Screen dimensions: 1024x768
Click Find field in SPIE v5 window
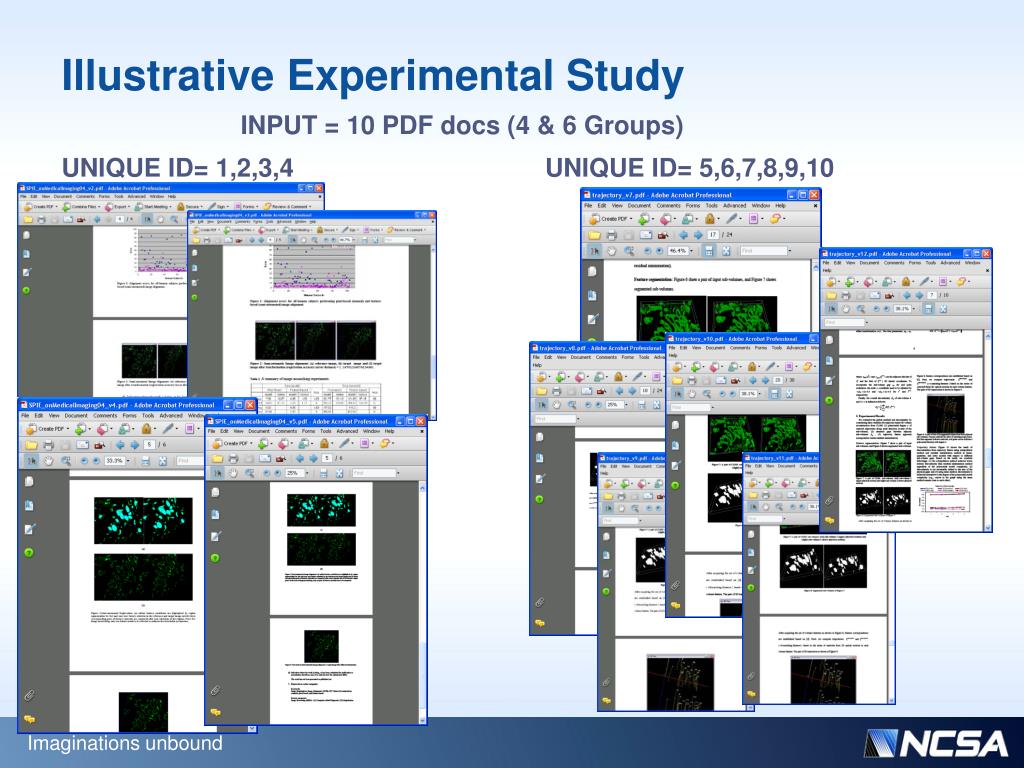(374, 473)
